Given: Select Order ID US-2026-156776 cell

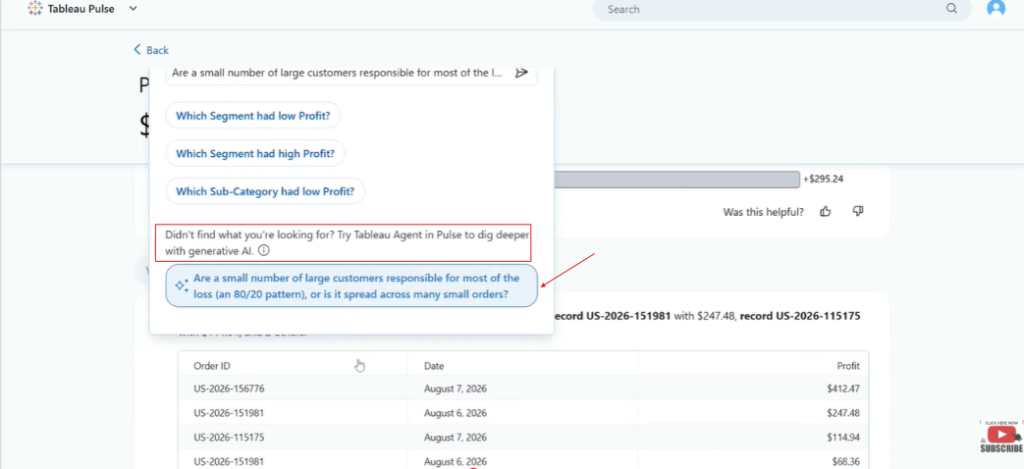Looking at the screenshot, I should click(x=229, y=389).
